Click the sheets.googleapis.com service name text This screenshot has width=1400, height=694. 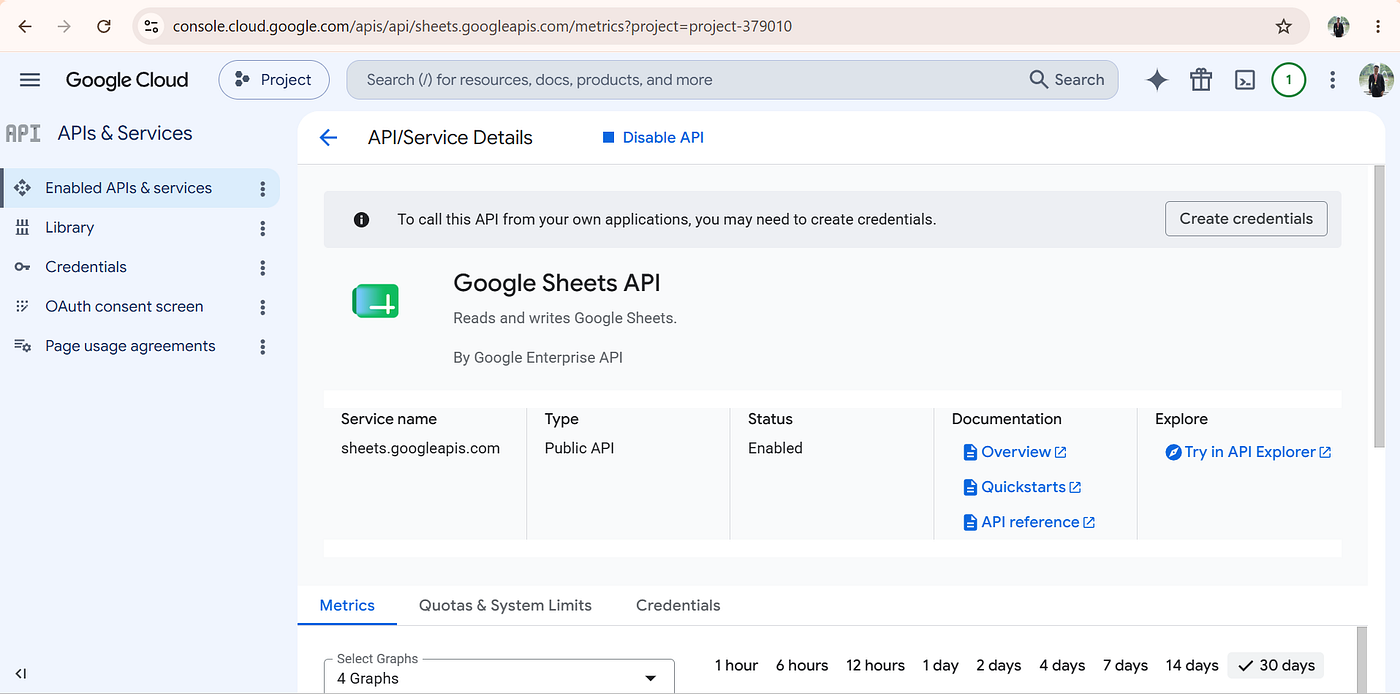420,448
